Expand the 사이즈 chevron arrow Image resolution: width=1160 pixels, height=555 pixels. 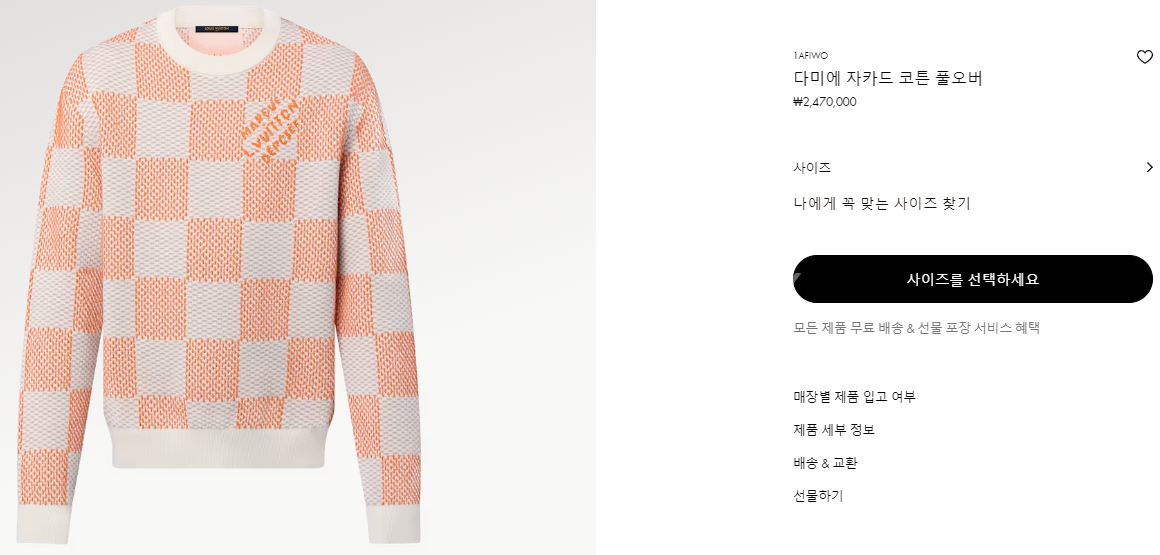click(x=1149, y=167)
